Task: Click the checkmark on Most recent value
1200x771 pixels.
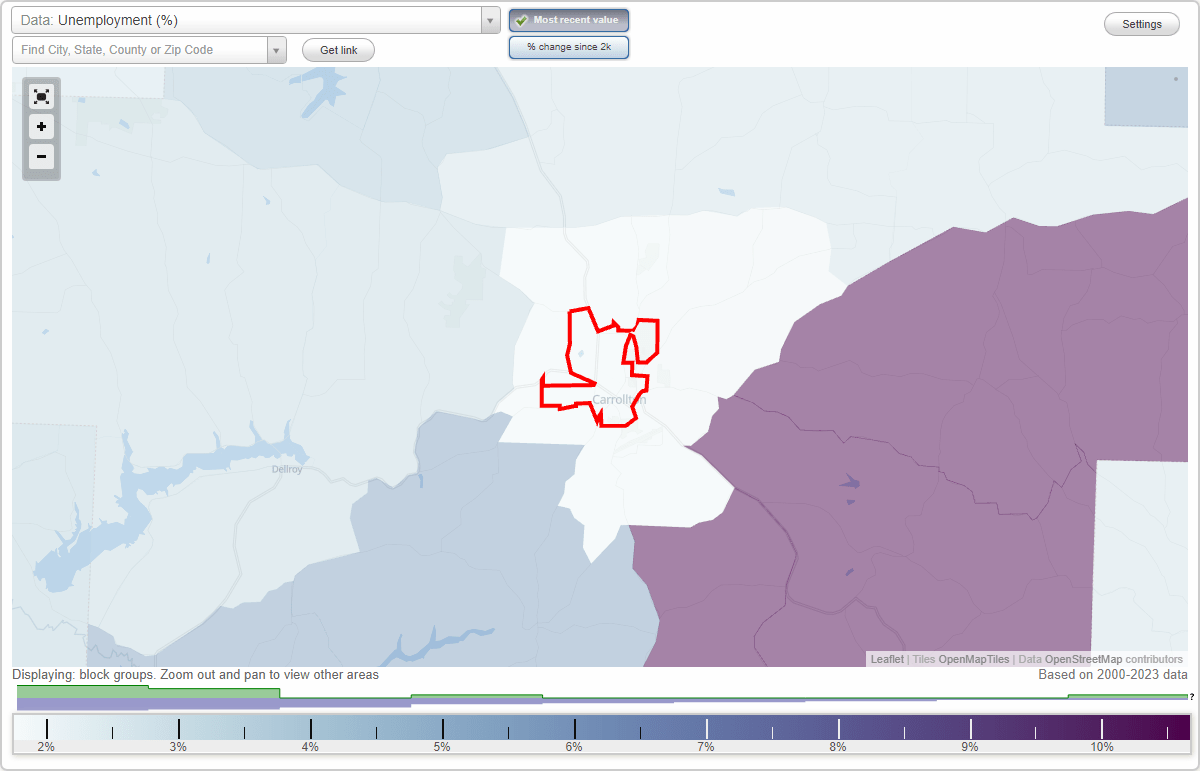Action: point(521,20)
